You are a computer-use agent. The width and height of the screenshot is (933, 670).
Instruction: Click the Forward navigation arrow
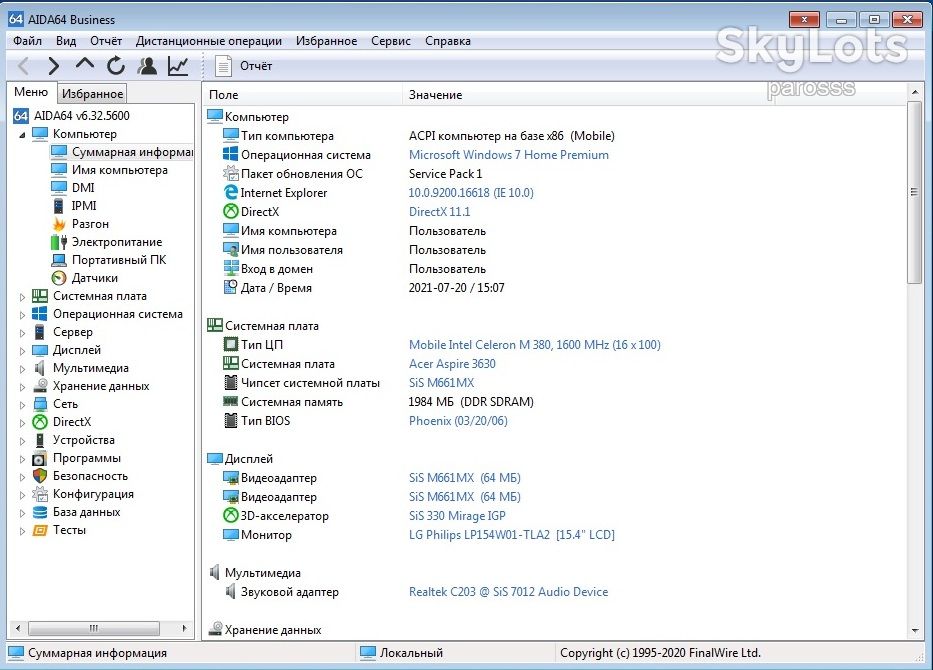click(x=54, y=65)
